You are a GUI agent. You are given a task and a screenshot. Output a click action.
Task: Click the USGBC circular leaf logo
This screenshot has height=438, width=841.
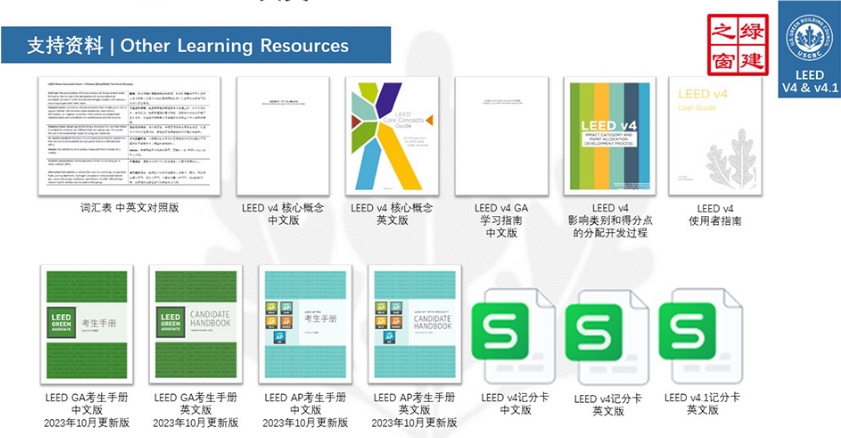809,38
